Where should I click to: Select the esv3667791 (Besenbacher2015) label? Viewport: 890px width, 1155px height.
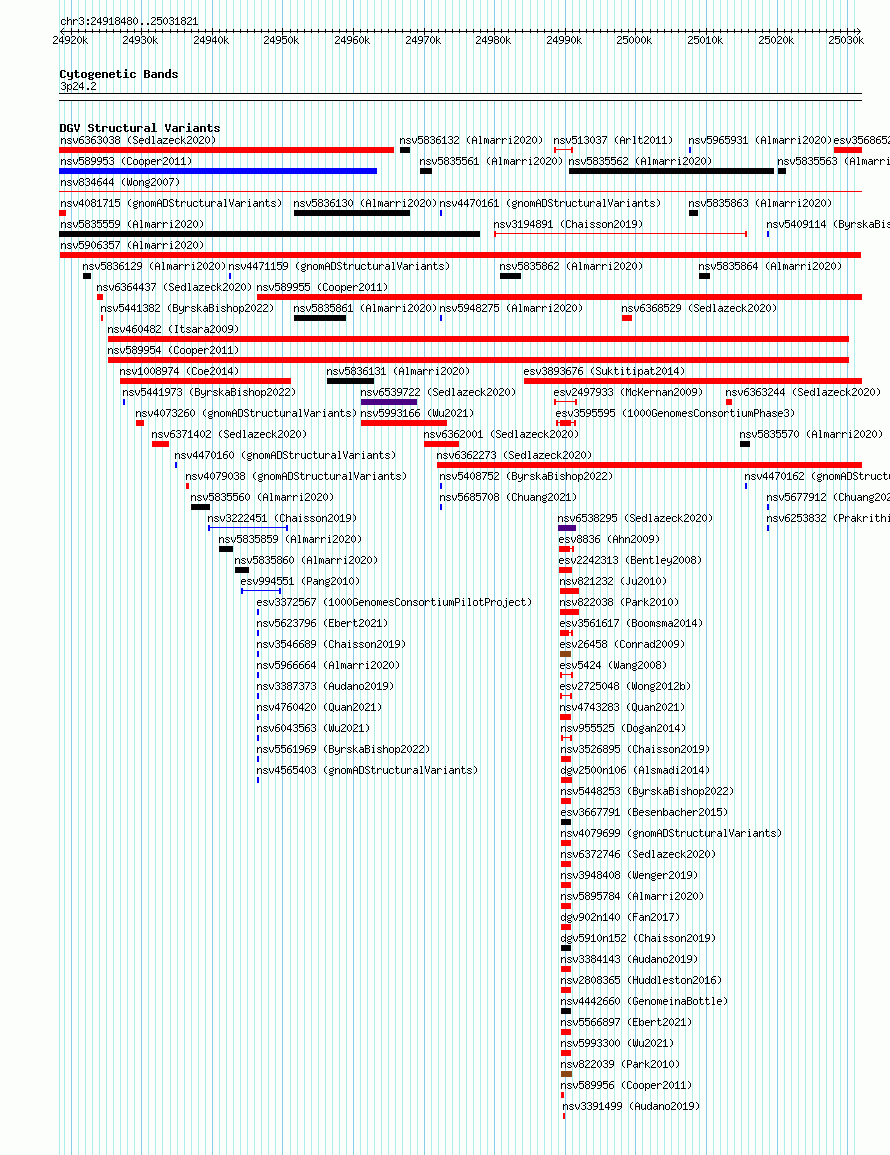pyautogui.click(x=644, y=812)
